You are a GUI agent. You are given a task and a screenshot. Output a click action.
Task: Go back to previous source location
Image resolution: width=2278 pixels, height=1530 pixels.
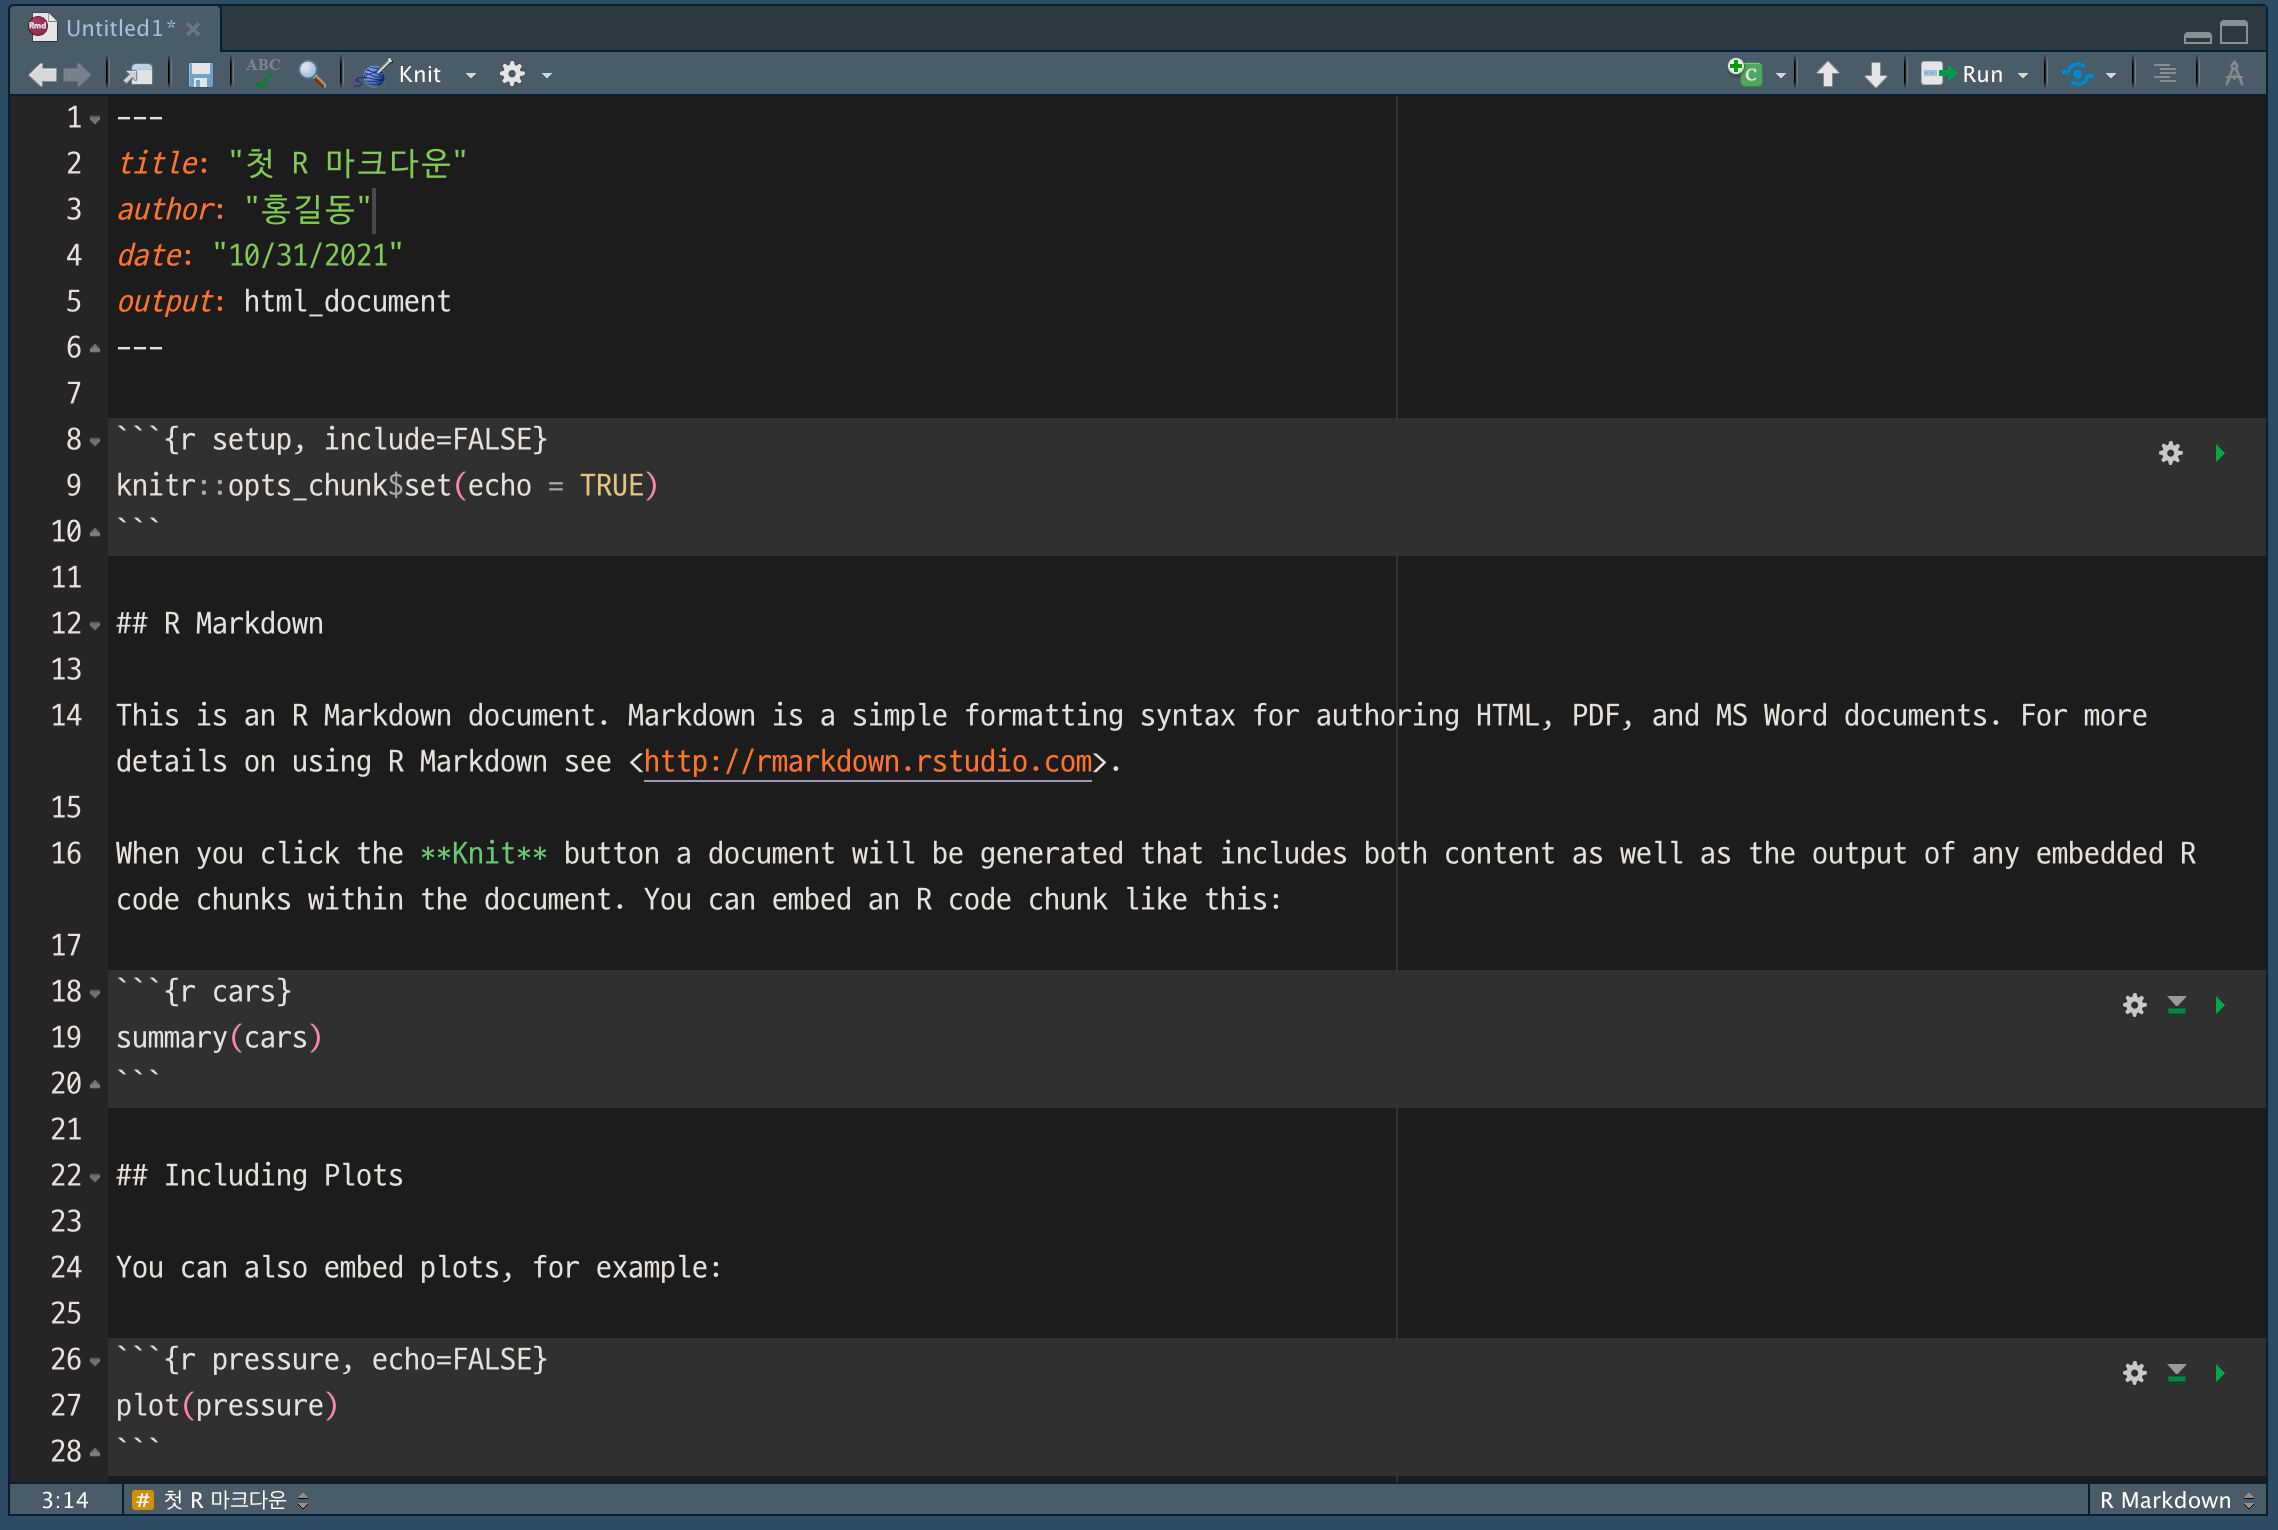[x=42, y=74]
